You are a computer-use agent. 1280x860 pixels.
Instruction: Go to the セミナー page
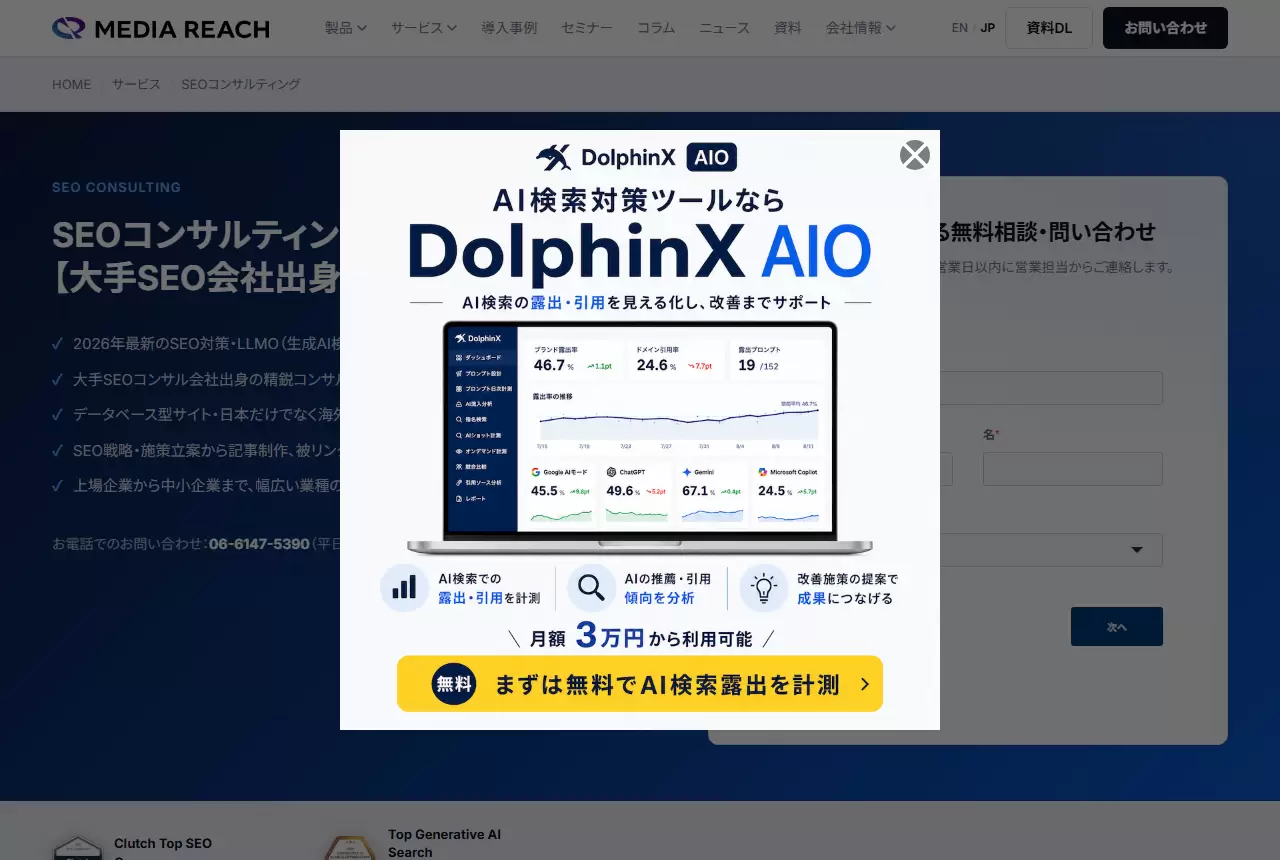click(x=587, y=28)
